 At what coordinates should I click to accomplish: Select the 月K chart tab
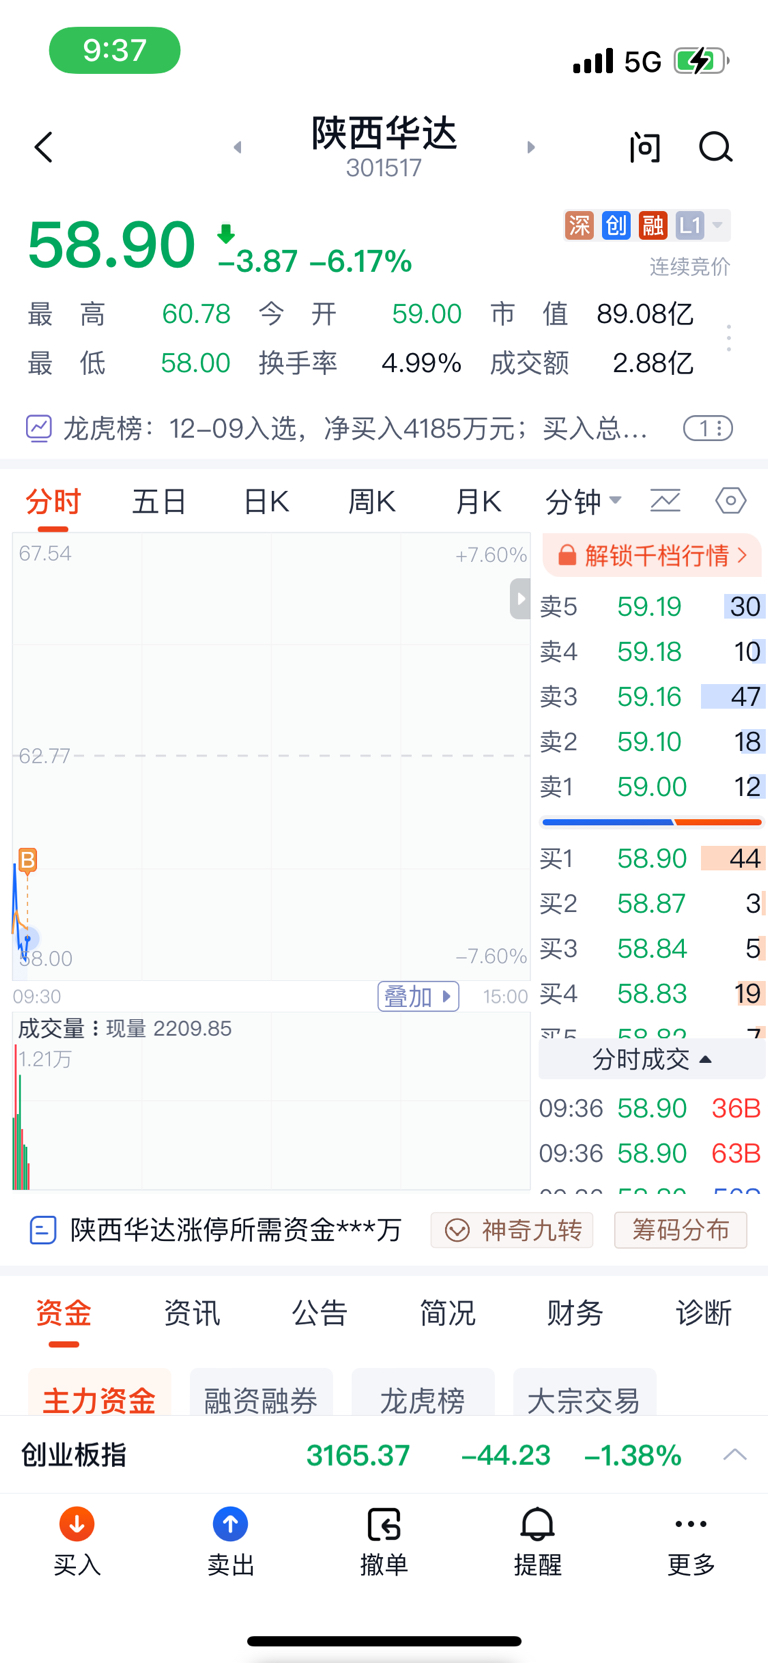[x=478, y=501]
